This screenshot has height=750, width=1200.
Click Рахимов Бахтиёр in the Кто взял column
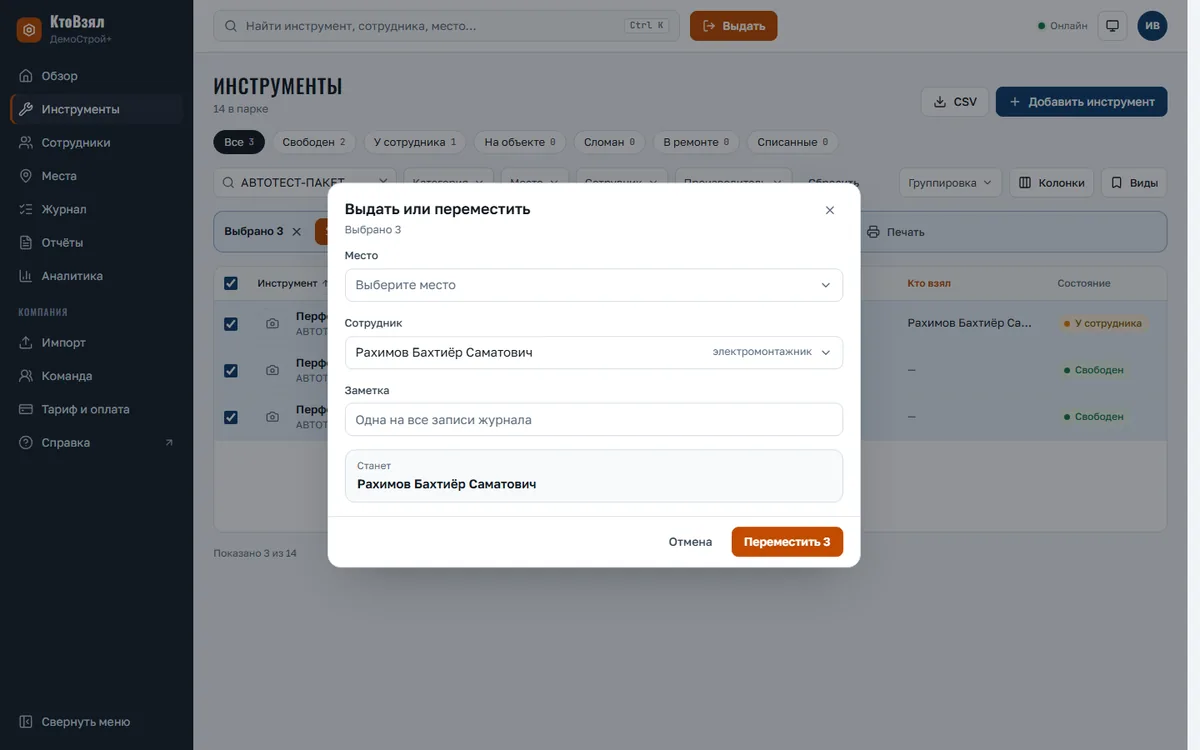969,324
